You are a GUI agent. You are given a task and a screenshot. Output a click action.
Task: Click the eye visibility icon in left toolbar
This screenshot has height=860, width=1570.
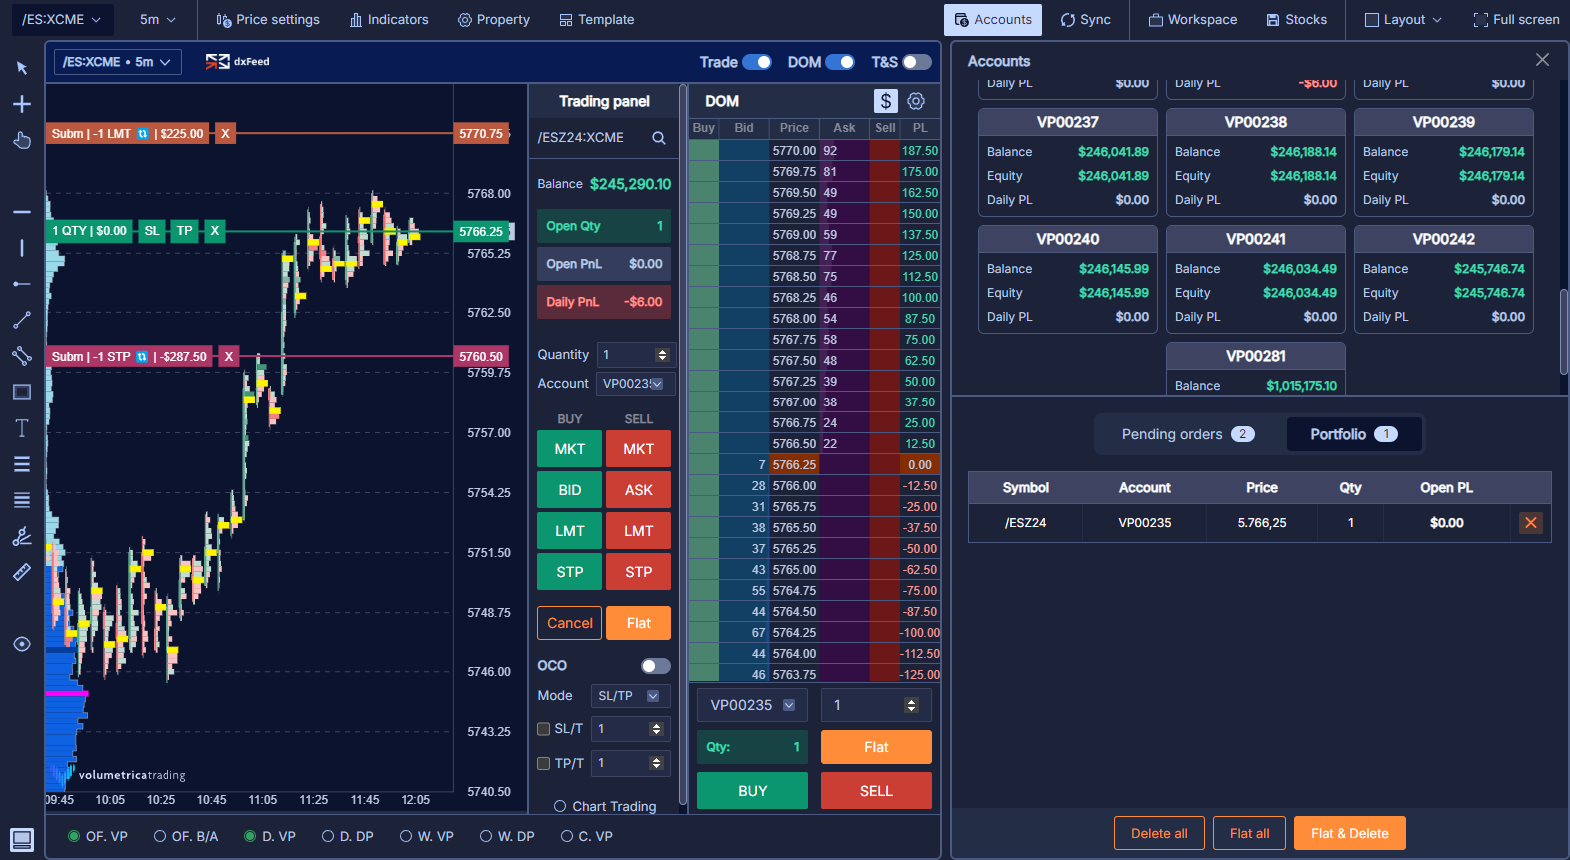[x=22, y=644]
